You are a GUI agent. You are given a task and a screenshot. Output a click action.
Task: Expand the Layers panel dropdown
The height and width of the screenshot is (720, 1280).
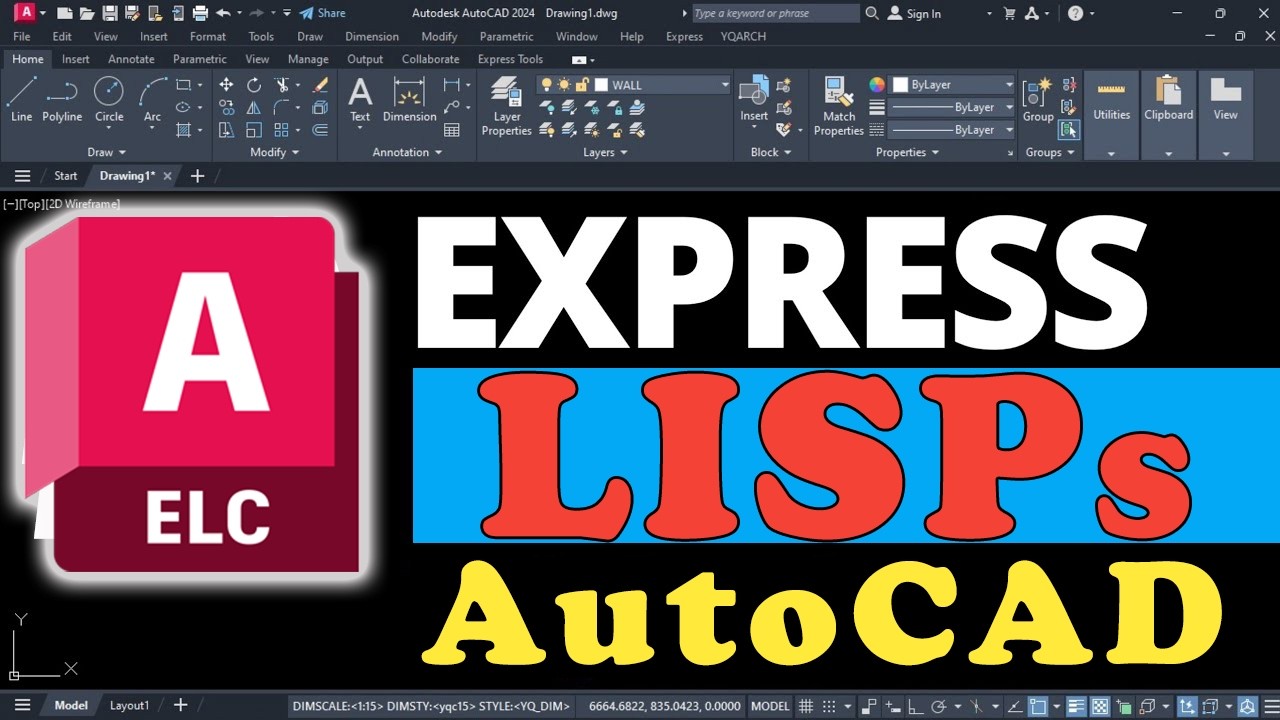tap(605, 152)
